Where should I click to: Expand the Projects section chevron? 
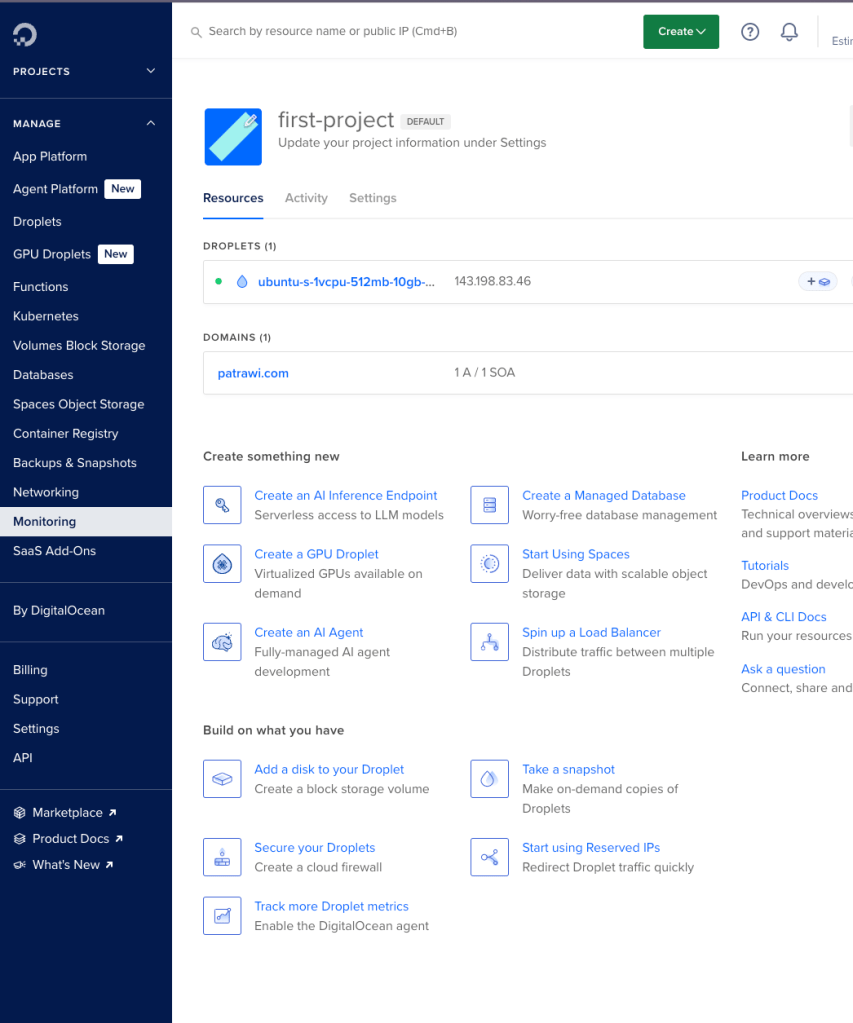click(x=151, y=71)
